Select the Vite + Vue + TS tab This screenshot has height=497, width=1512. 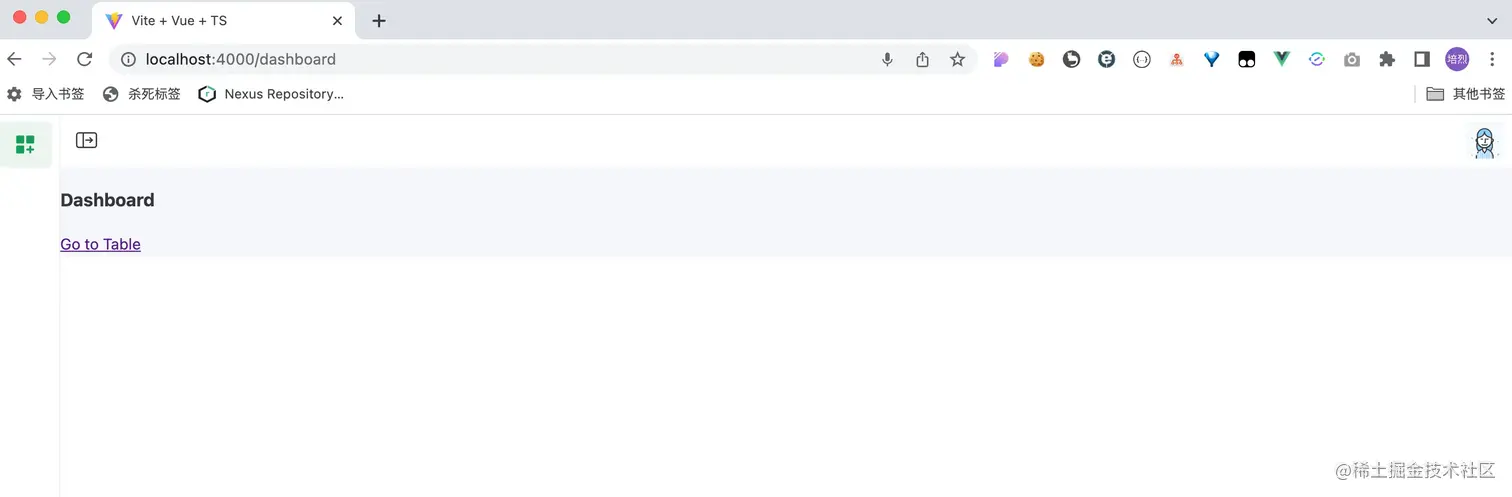click(x=225, y=21)
